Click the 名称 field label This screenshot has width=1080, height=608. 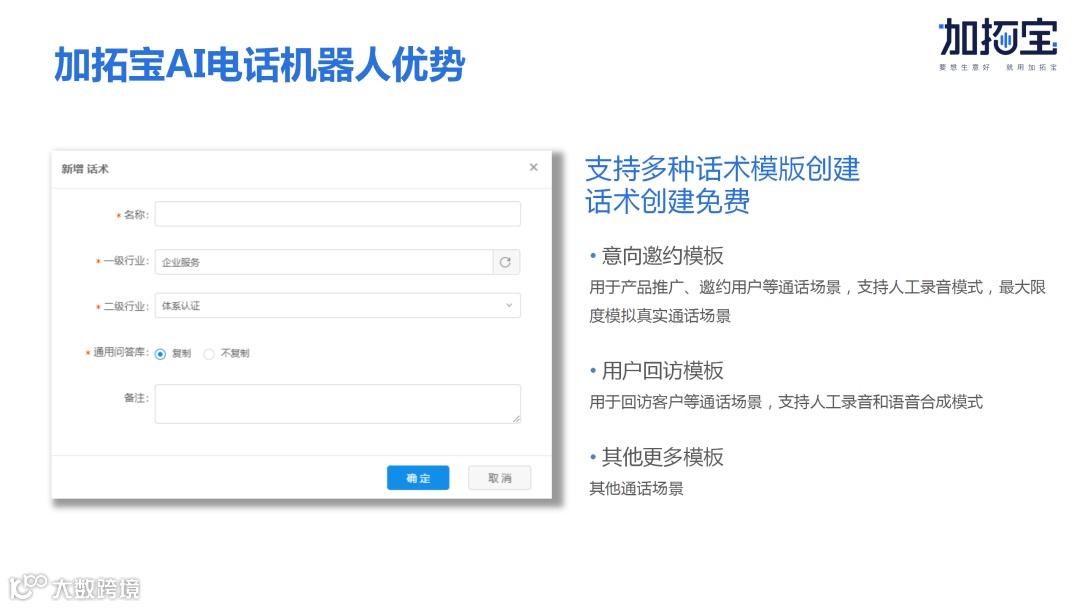pos(136,215)
